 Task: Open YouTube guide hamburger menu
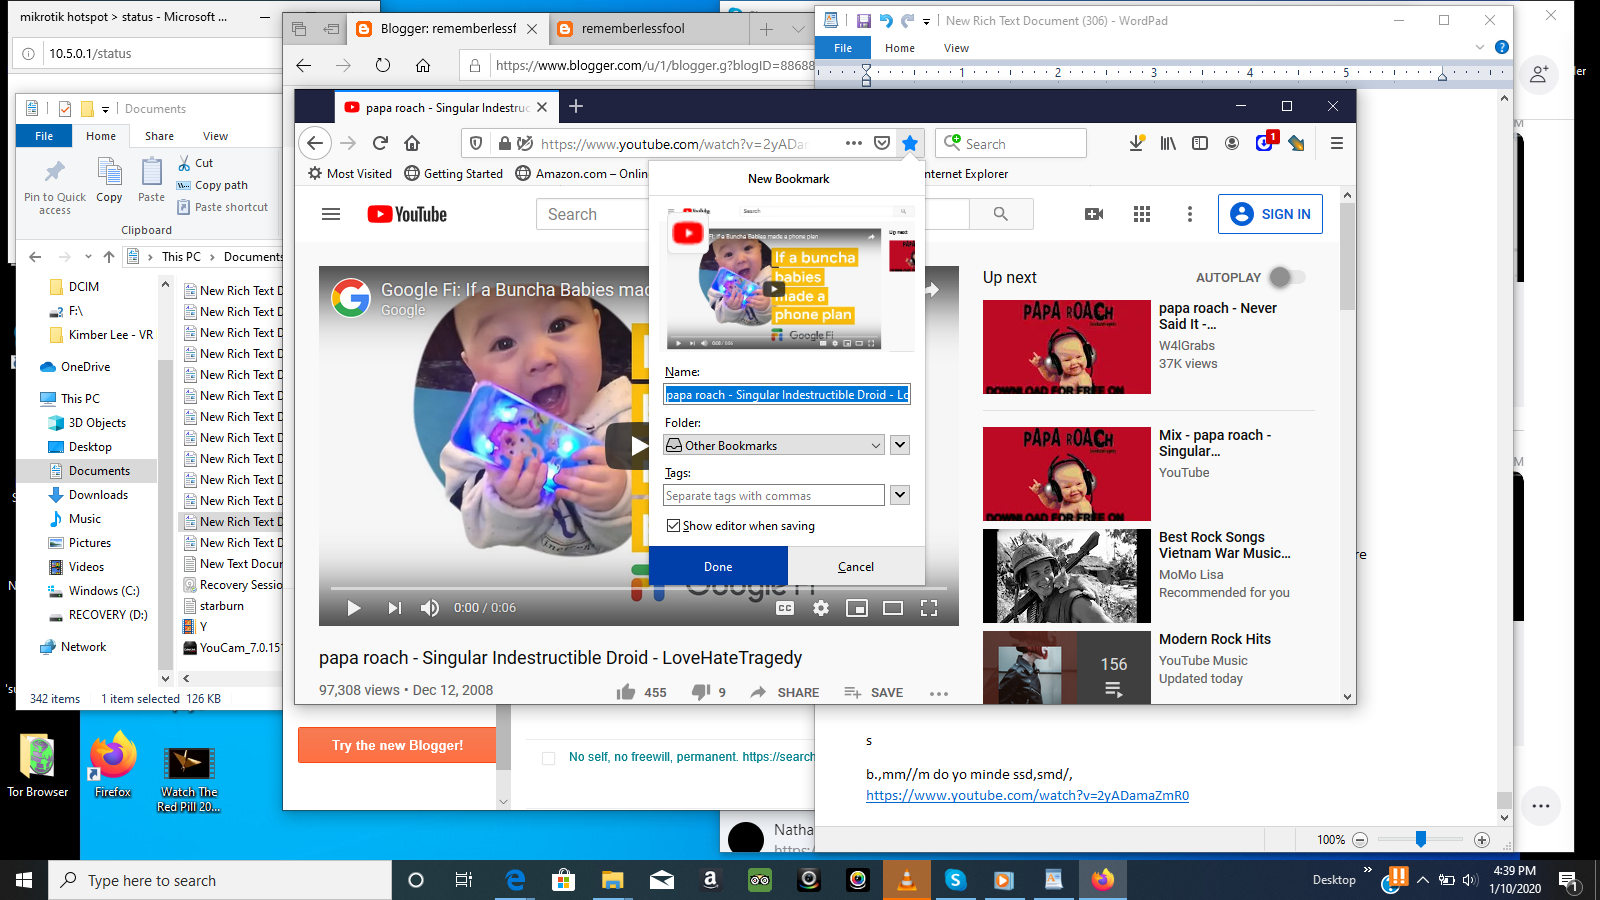pyautogui.click(x=331, y=214)
